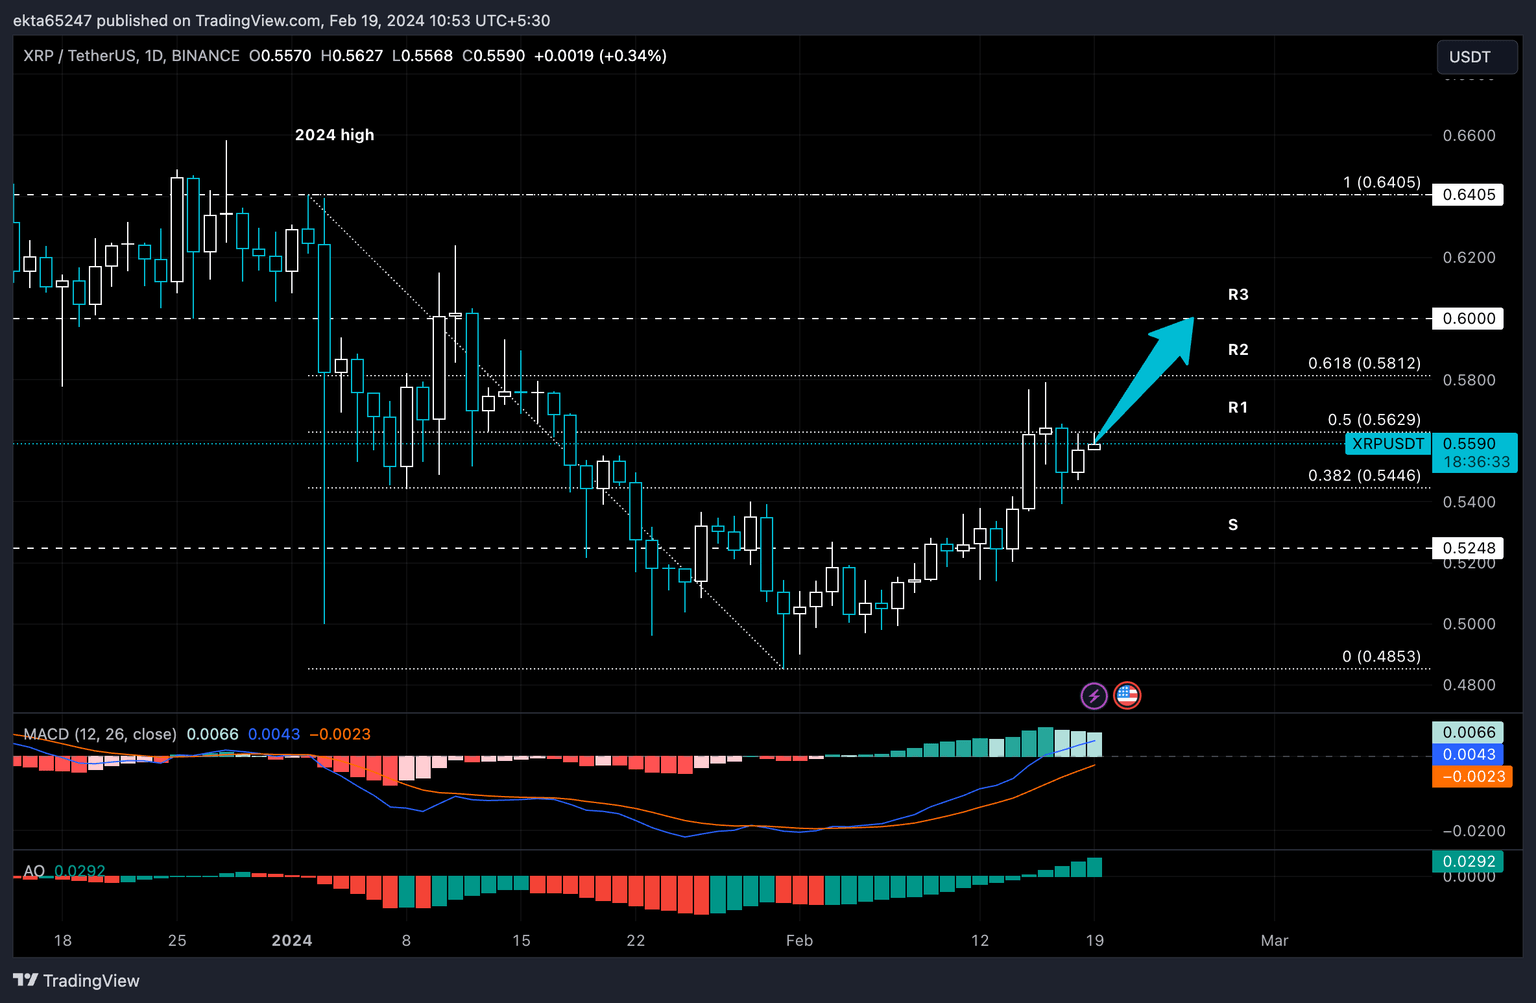
Task: Click the cyan 0.0043 MACD value swatch
Action: click(1467, 755)
